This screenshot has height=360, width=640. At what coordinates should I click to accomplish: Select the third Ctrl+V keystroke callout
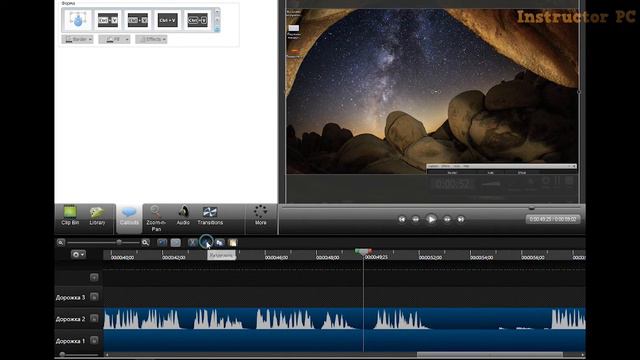click(x=138, y=20)
